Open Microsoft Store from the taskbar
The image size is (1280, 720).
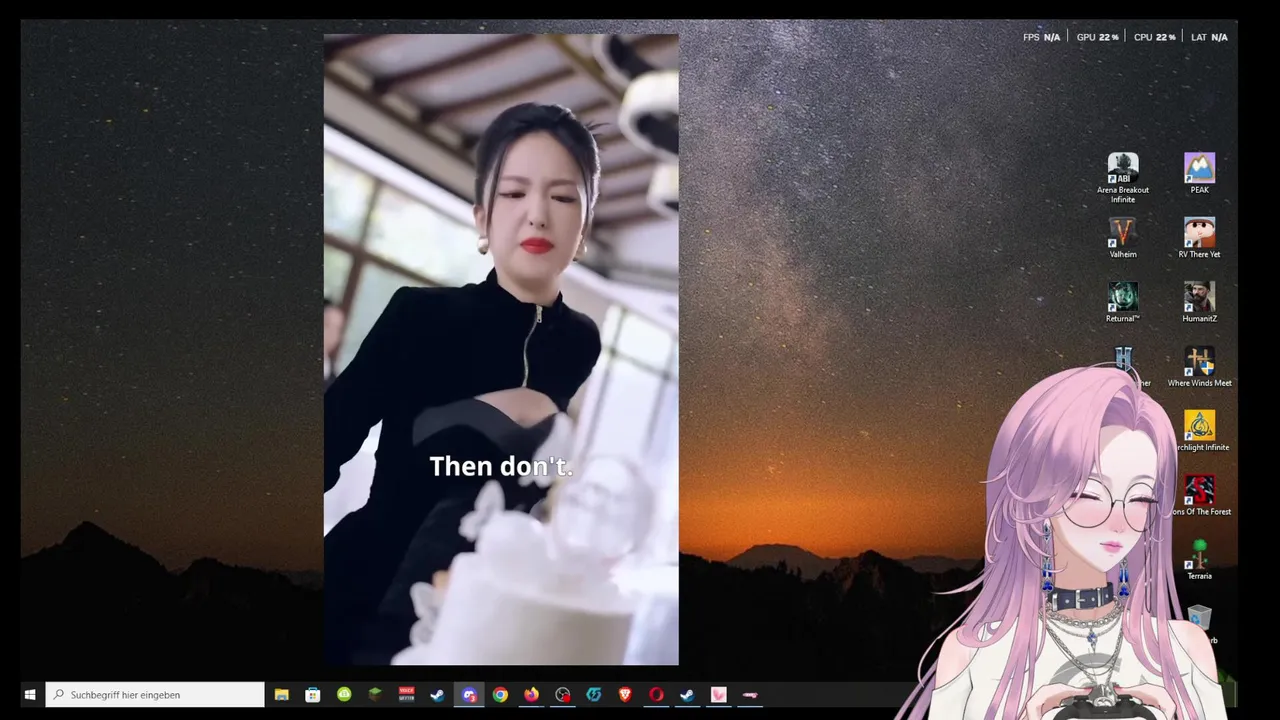tap(313, 695)
